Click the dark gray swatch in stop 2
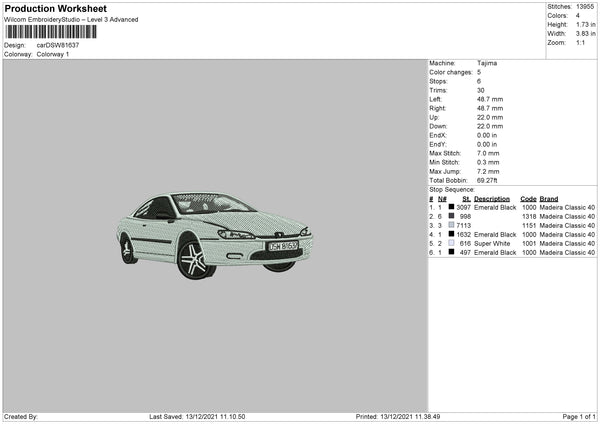This screenshot has width=600, height=424. [x=452, y=216]
